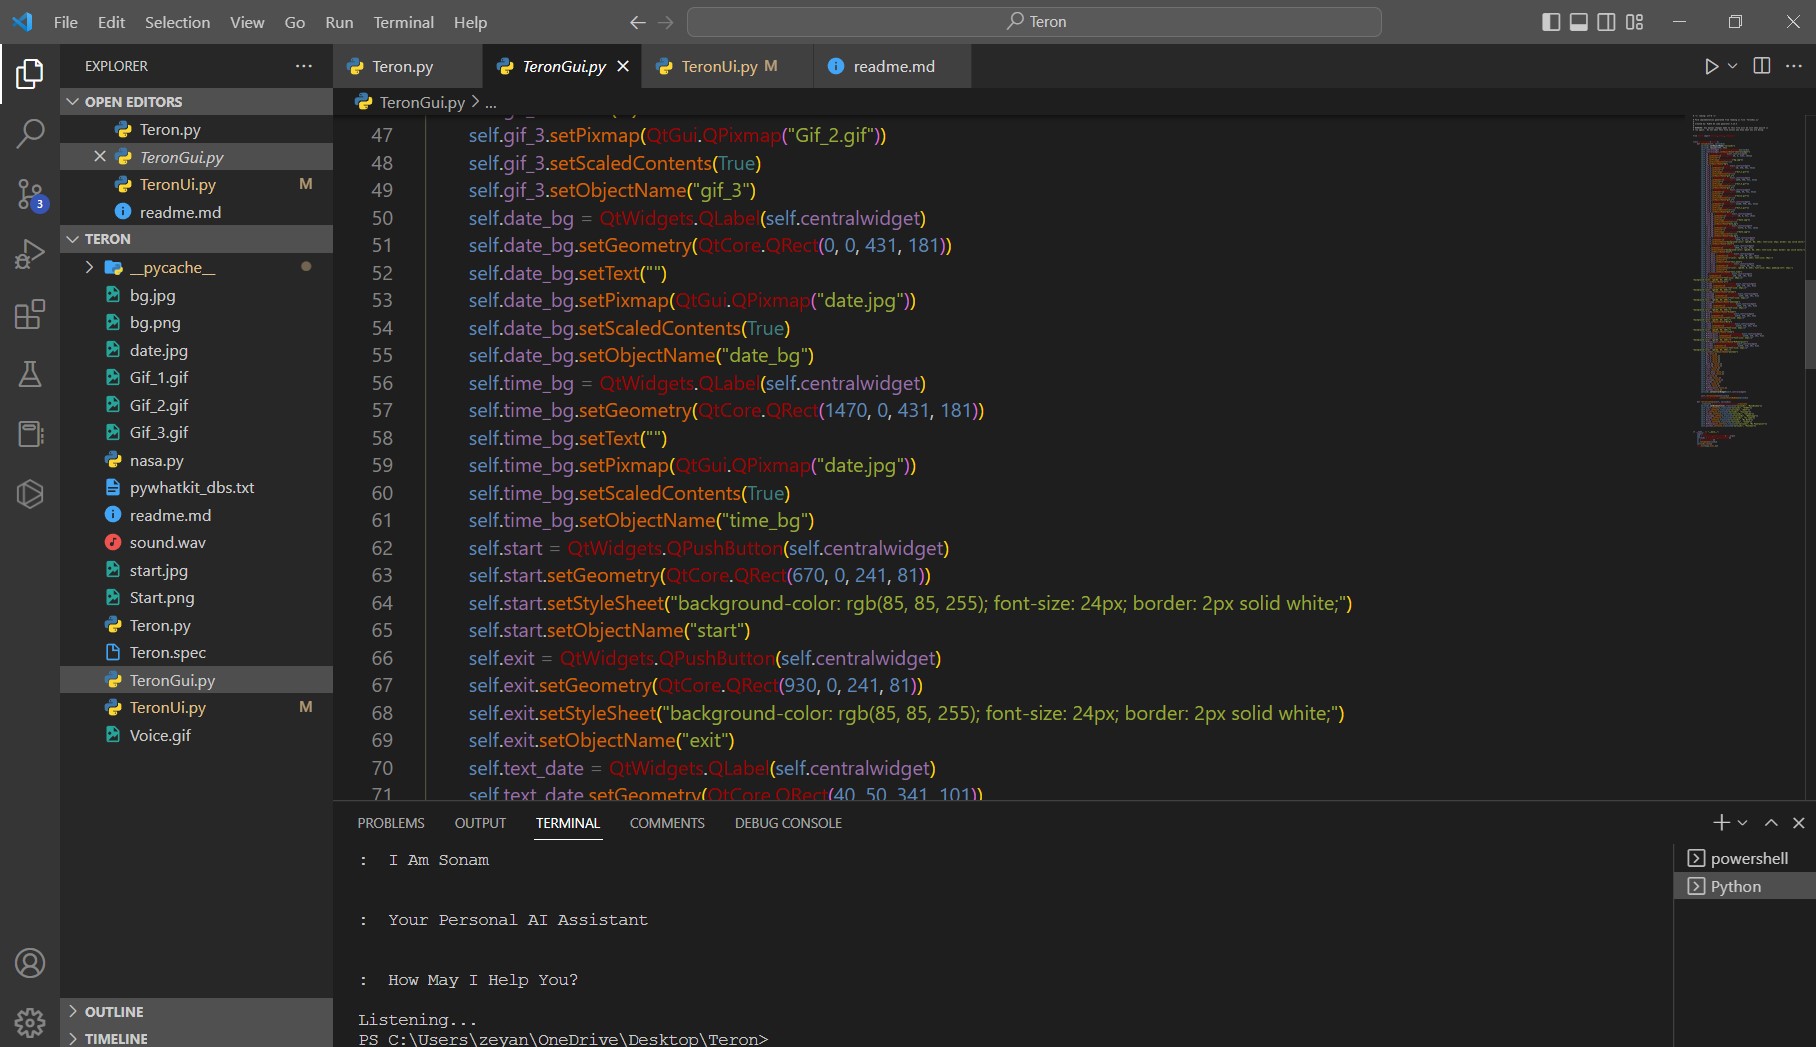Viewport: 1816px width, 1047px height.
Task: Click the Accounts icon in activity bar
Action: point(30,963)
